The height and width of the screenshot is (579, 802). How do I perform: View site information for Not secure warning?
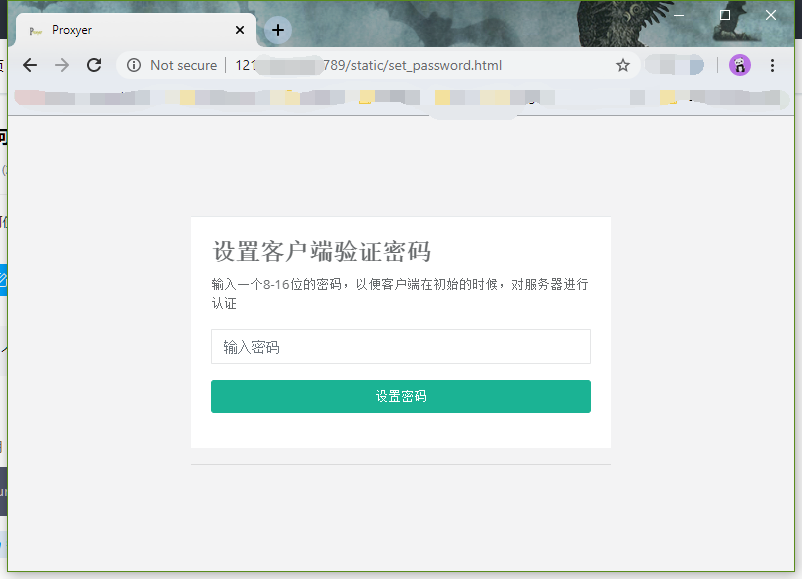coord(134,65)
